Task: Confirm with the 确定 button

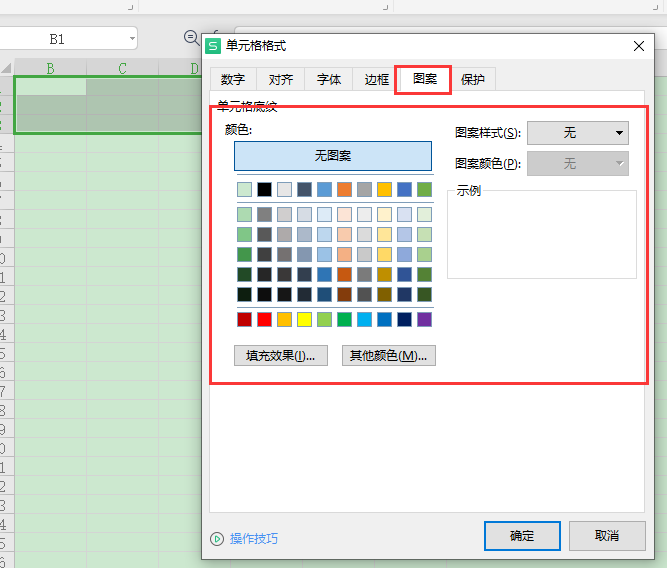Action: click(522, 535)
